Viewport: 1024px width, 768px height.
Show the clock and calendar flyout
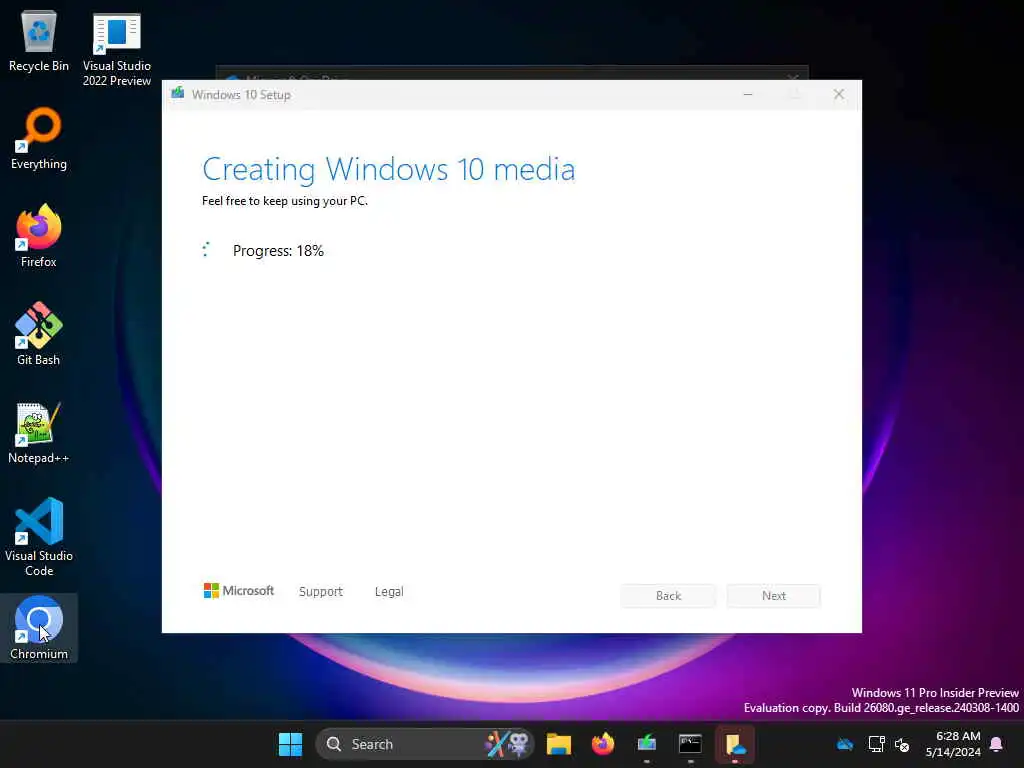pyautogui.click(x=953, y=744)
